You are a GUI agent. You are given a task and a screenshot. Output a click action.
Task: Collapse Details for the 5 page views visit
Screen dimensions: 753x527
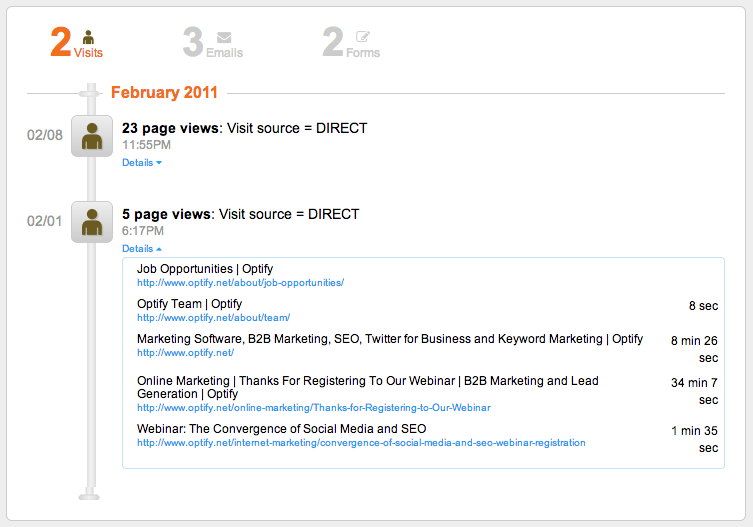coord(141,248)
